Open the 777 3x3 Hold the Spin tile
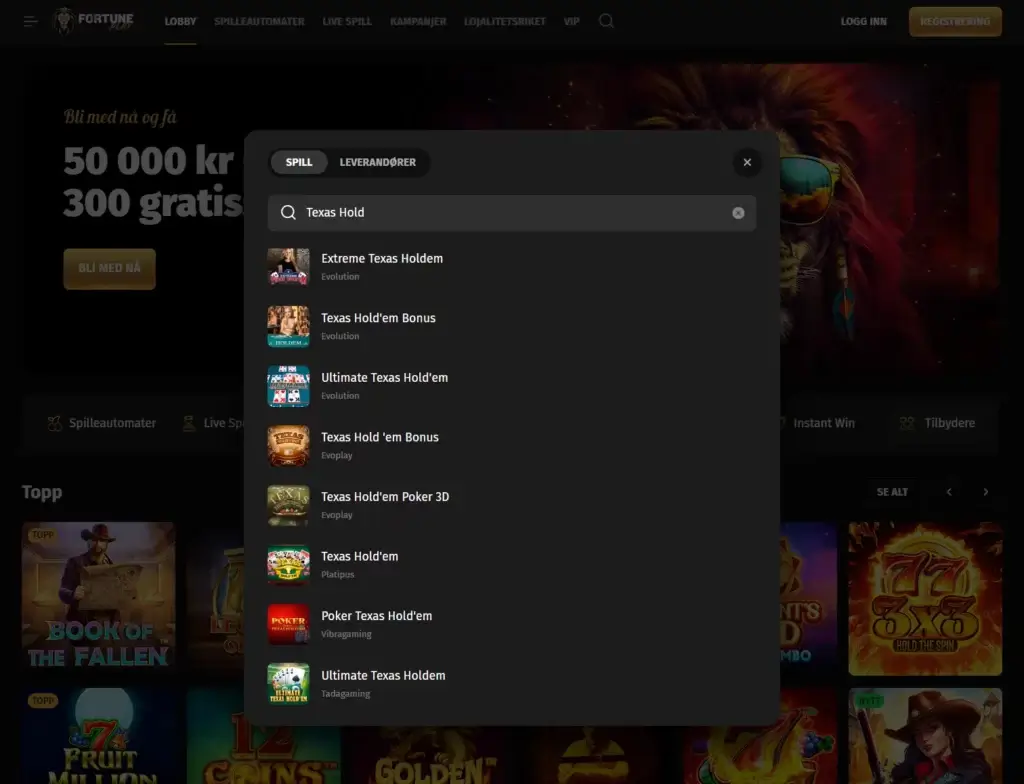Screen dimensions: 1024x784 (x=925, y=598)
